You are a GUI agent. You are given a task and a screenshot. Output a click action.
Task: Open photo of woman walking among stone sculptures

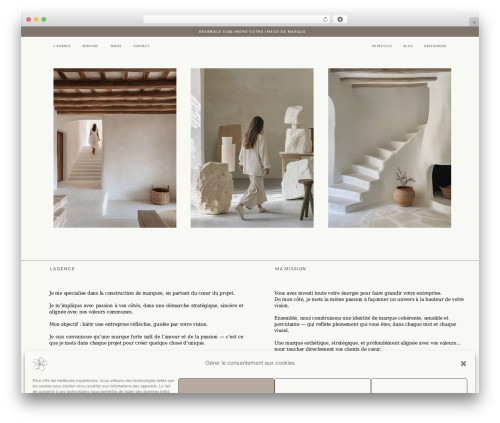tap(252, 148)
